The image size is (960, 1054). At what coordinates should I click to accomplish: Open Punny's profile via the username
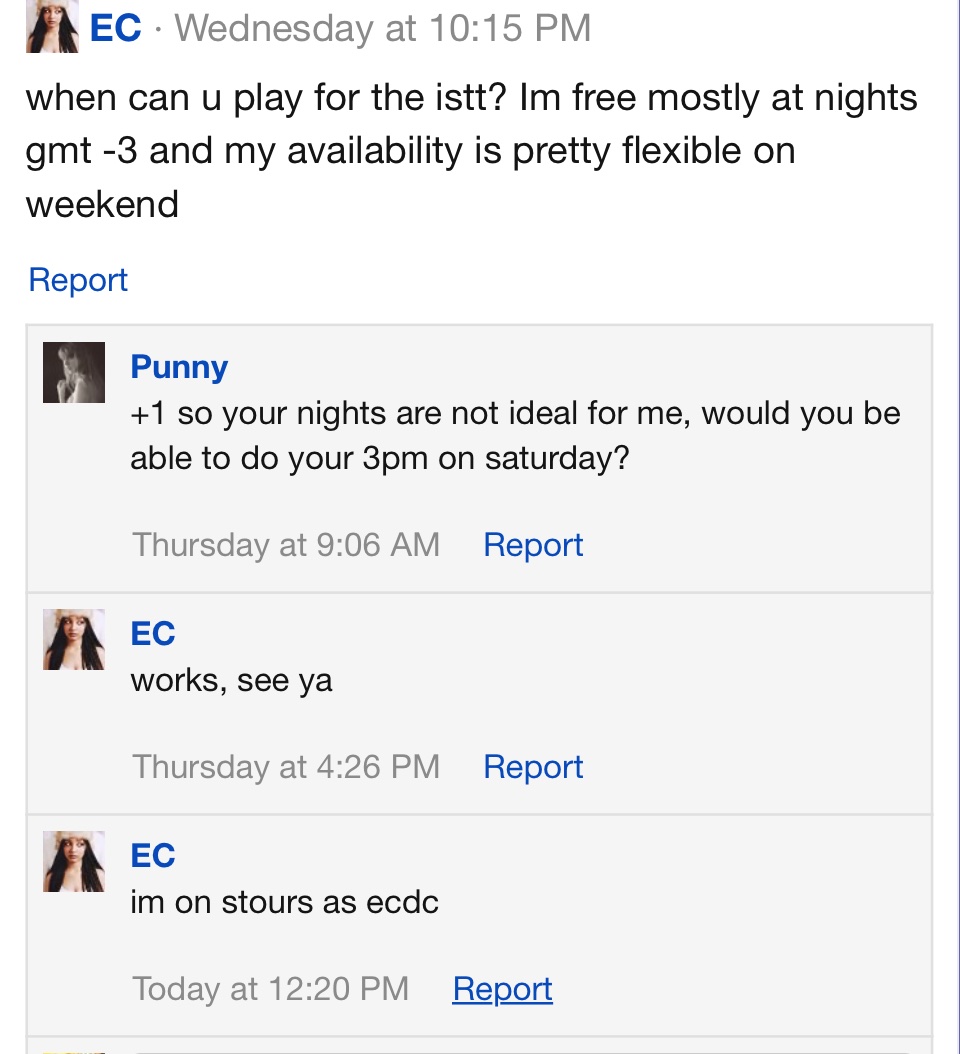click(179, 367)
